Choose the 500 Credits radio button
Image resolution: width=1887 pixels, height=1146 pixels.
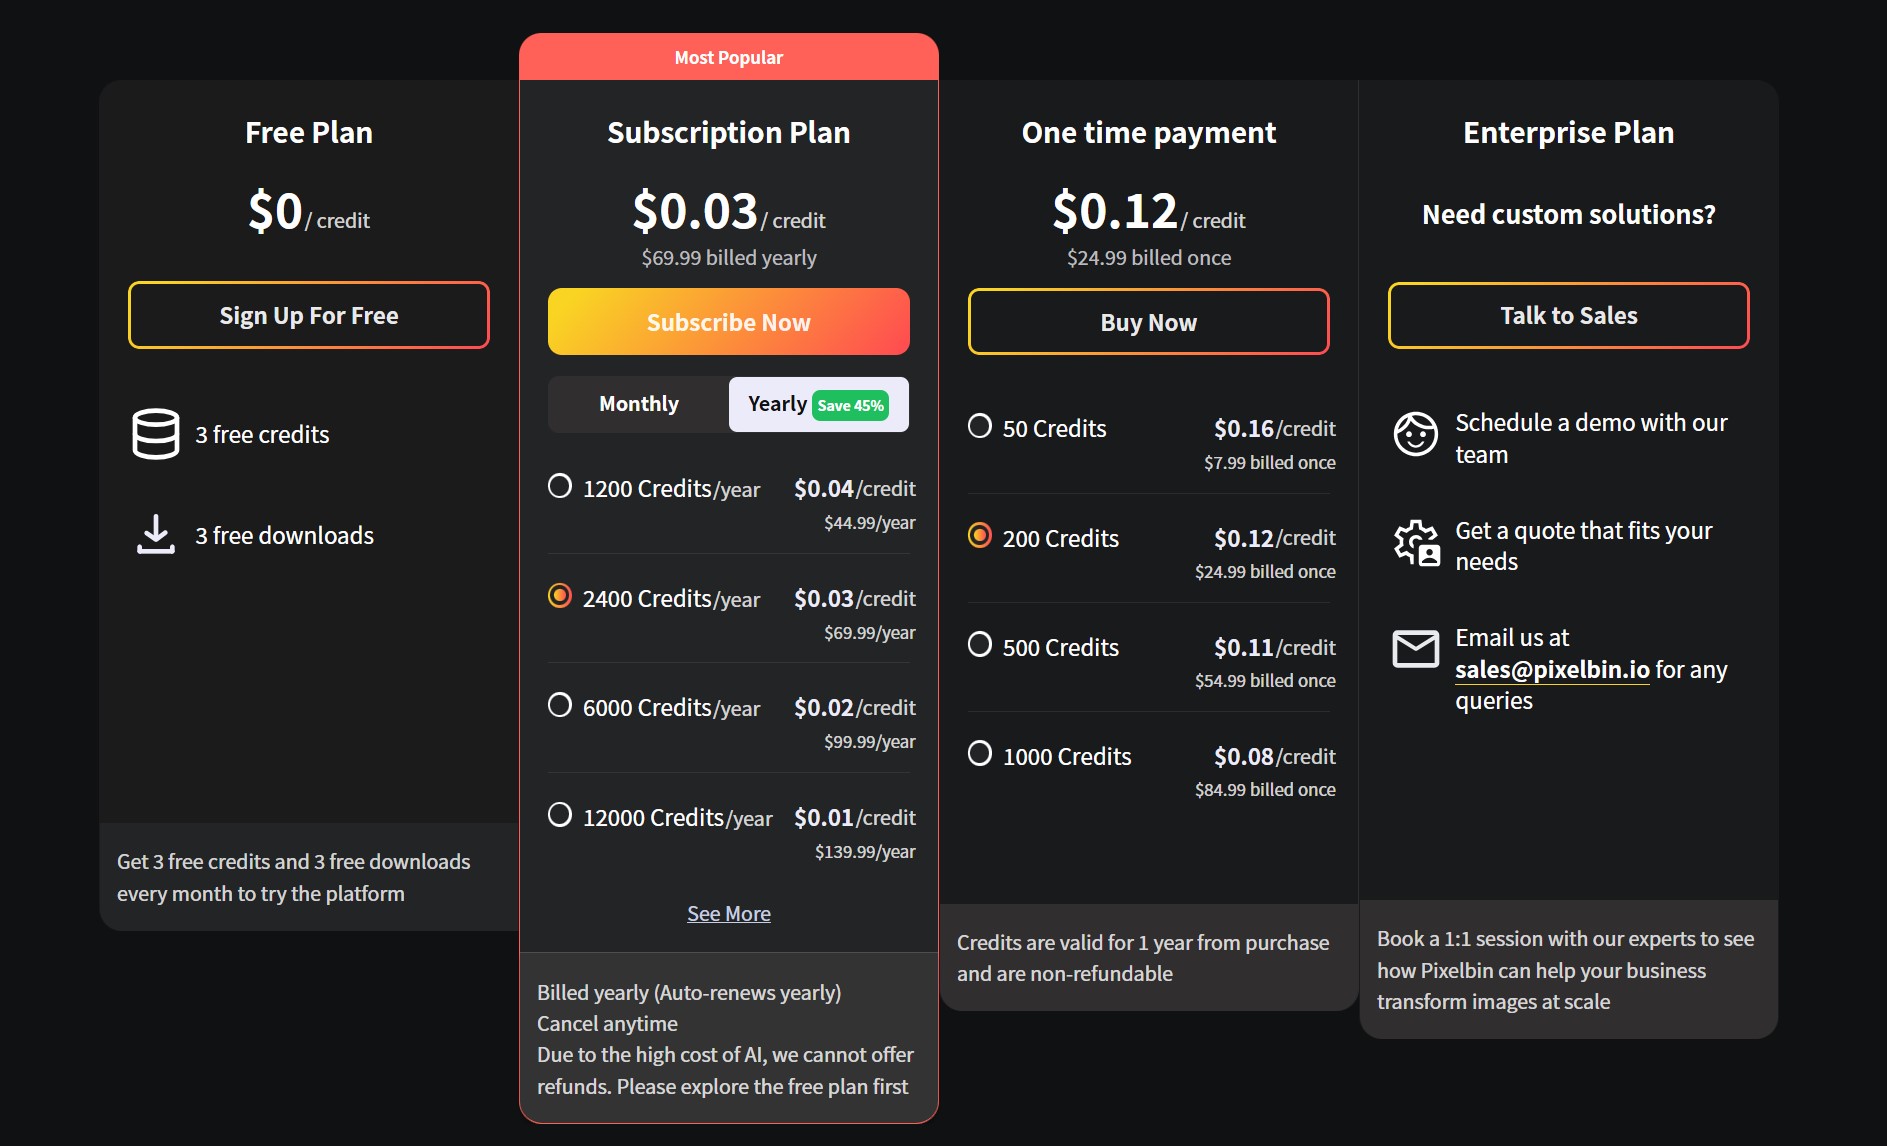pyautogui.click(x=980, y=645)
